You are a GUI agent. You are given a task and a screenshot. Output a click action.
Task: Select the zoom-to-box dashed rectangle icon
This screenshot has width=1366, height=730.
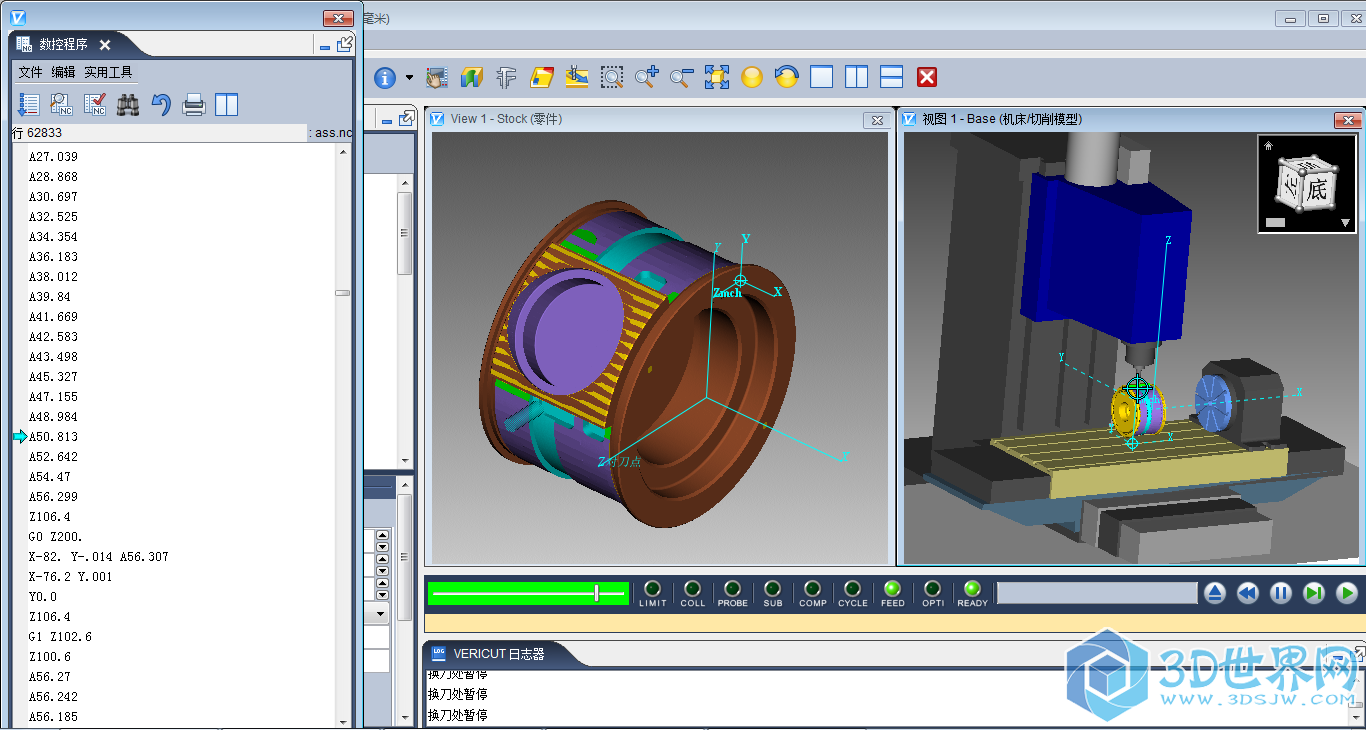click(x=612, y=77)
